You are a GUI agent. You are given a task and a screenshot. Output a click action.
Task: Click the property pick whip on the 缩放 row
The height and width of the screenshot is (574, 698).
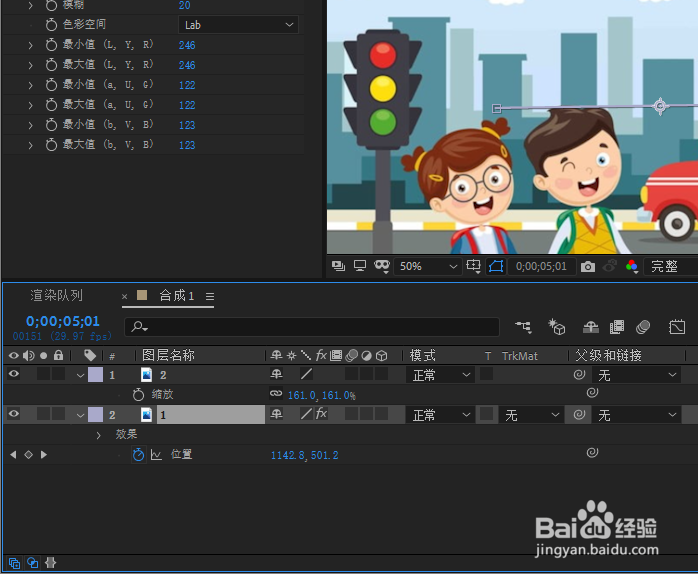592,393
